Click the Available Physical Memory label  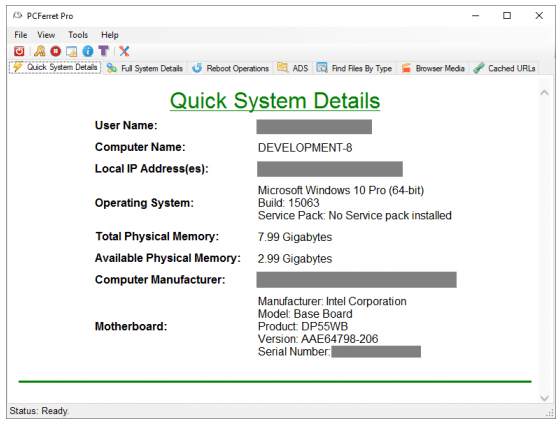168,258
